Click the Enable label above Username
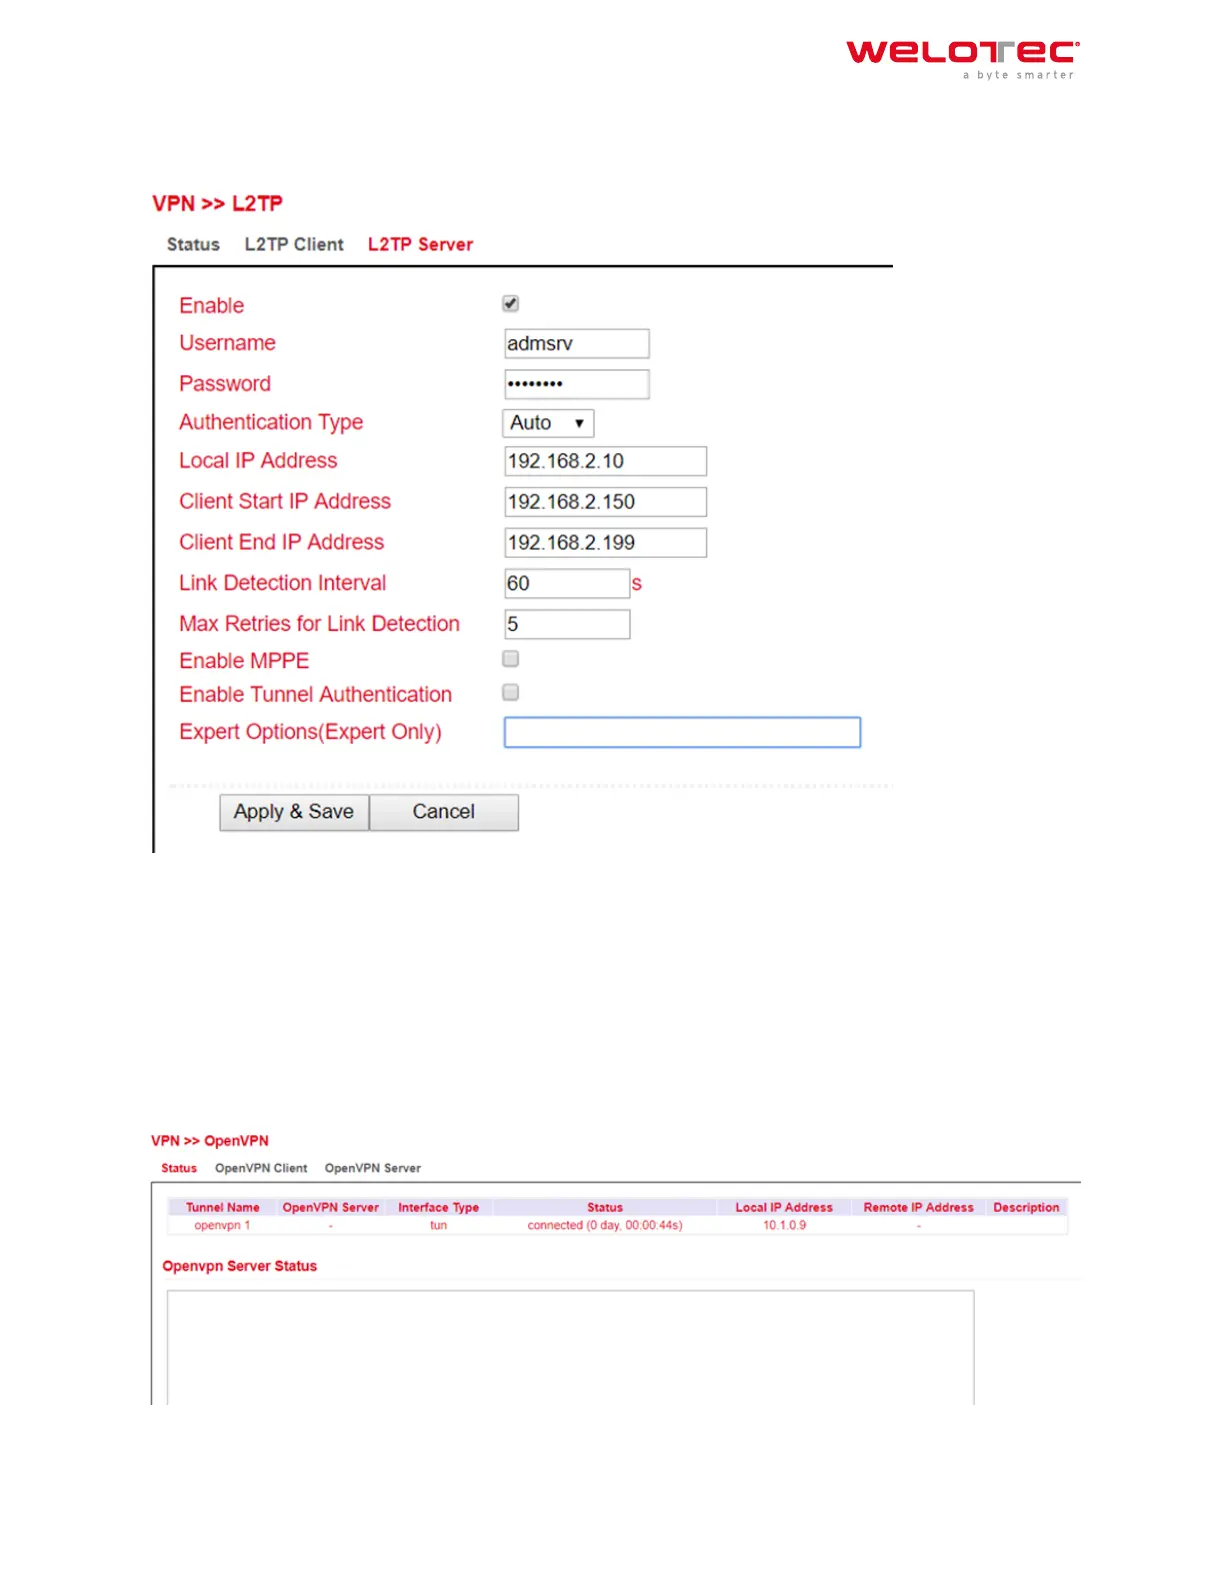This screenshot has height=1584, width=1224. point(212,306)
